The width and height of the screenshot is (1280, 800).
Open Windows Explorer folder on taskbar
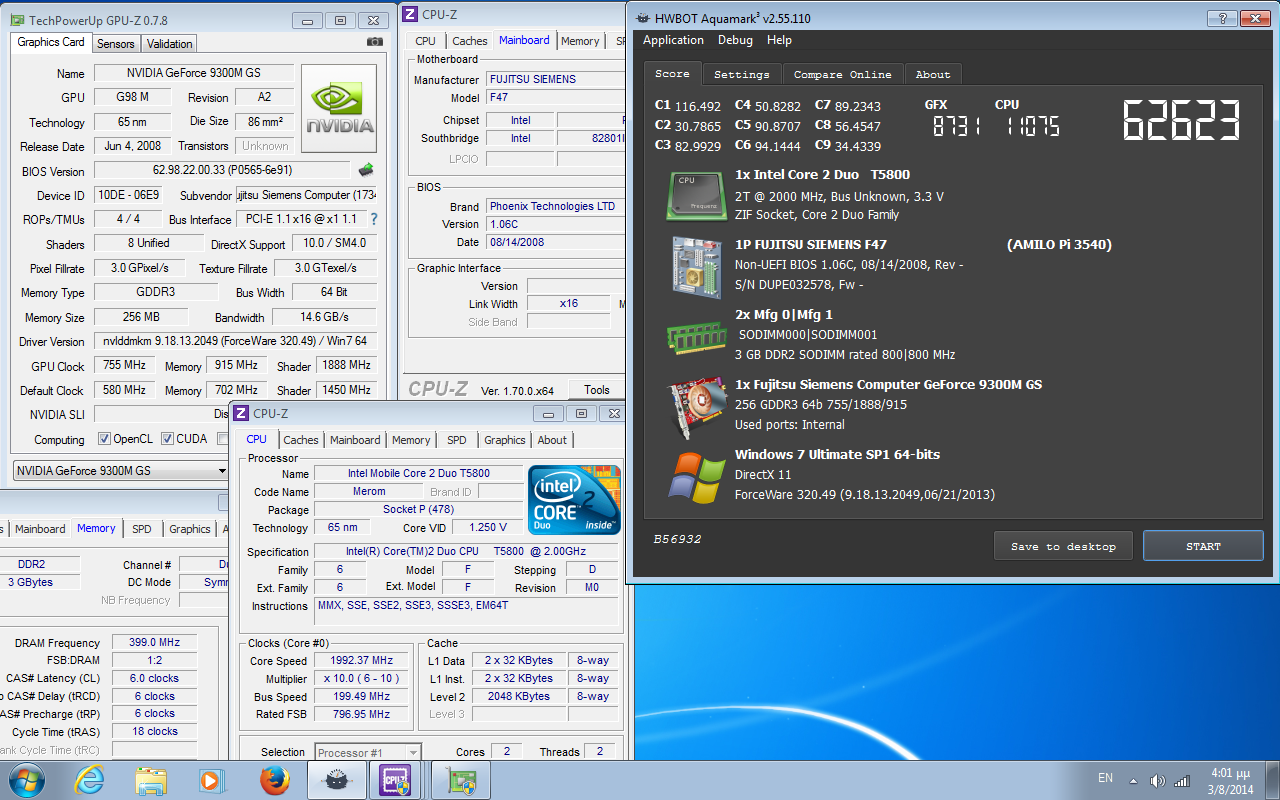point(151,780)
